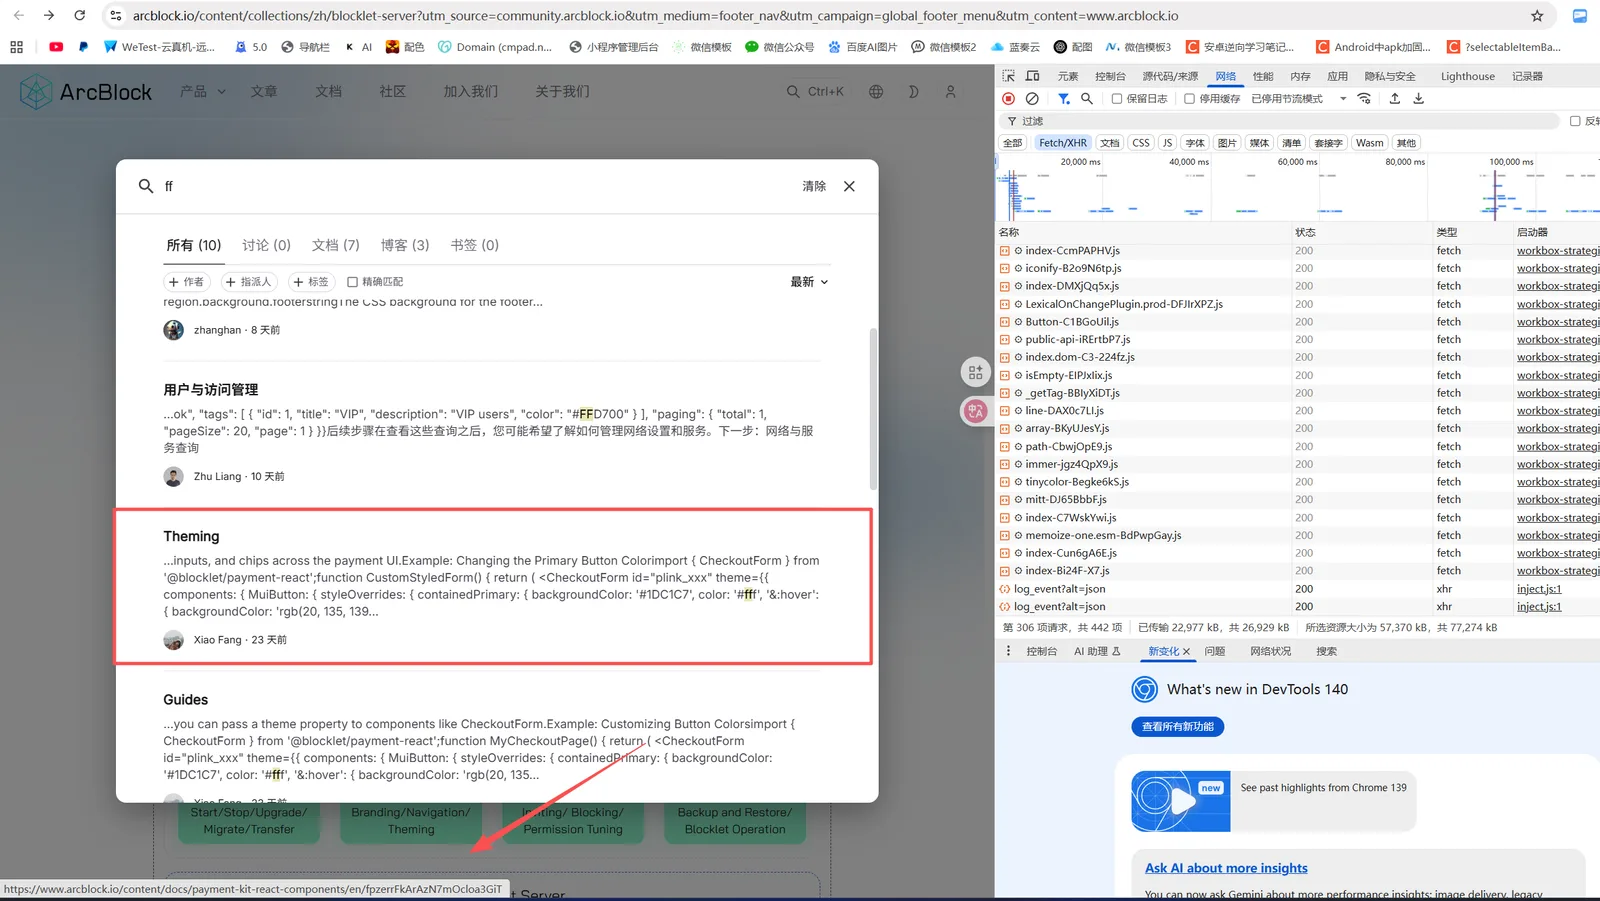Click the inject.js:1 initiator link for xhr request
The image size is (1600, 901).
(1538, 589)
